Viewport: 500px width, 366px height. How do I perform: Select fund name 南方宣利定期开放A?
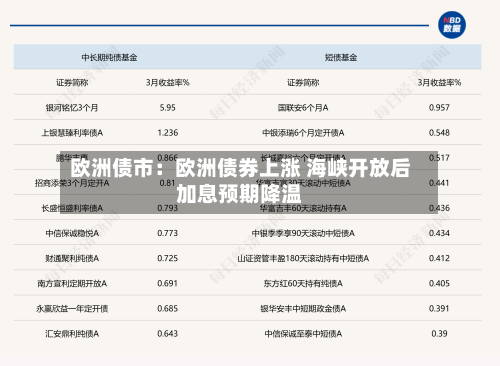[72, 284]
